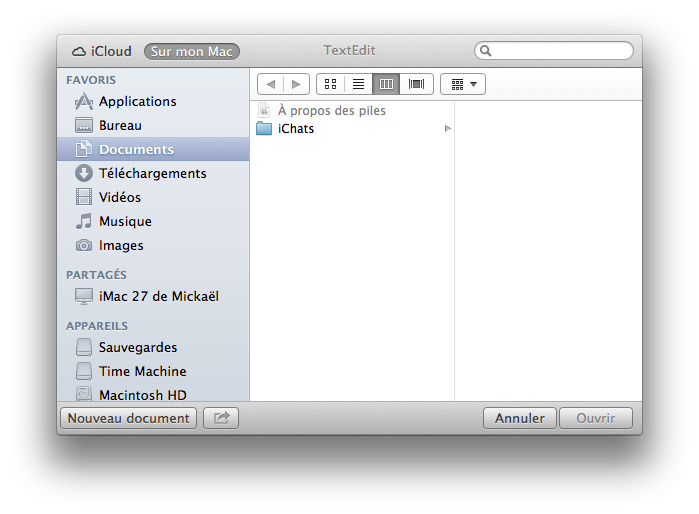The height and width of the screenshot is (514, 699).
Task: Switch to Cover Flow view
Action: pos(416,84)
